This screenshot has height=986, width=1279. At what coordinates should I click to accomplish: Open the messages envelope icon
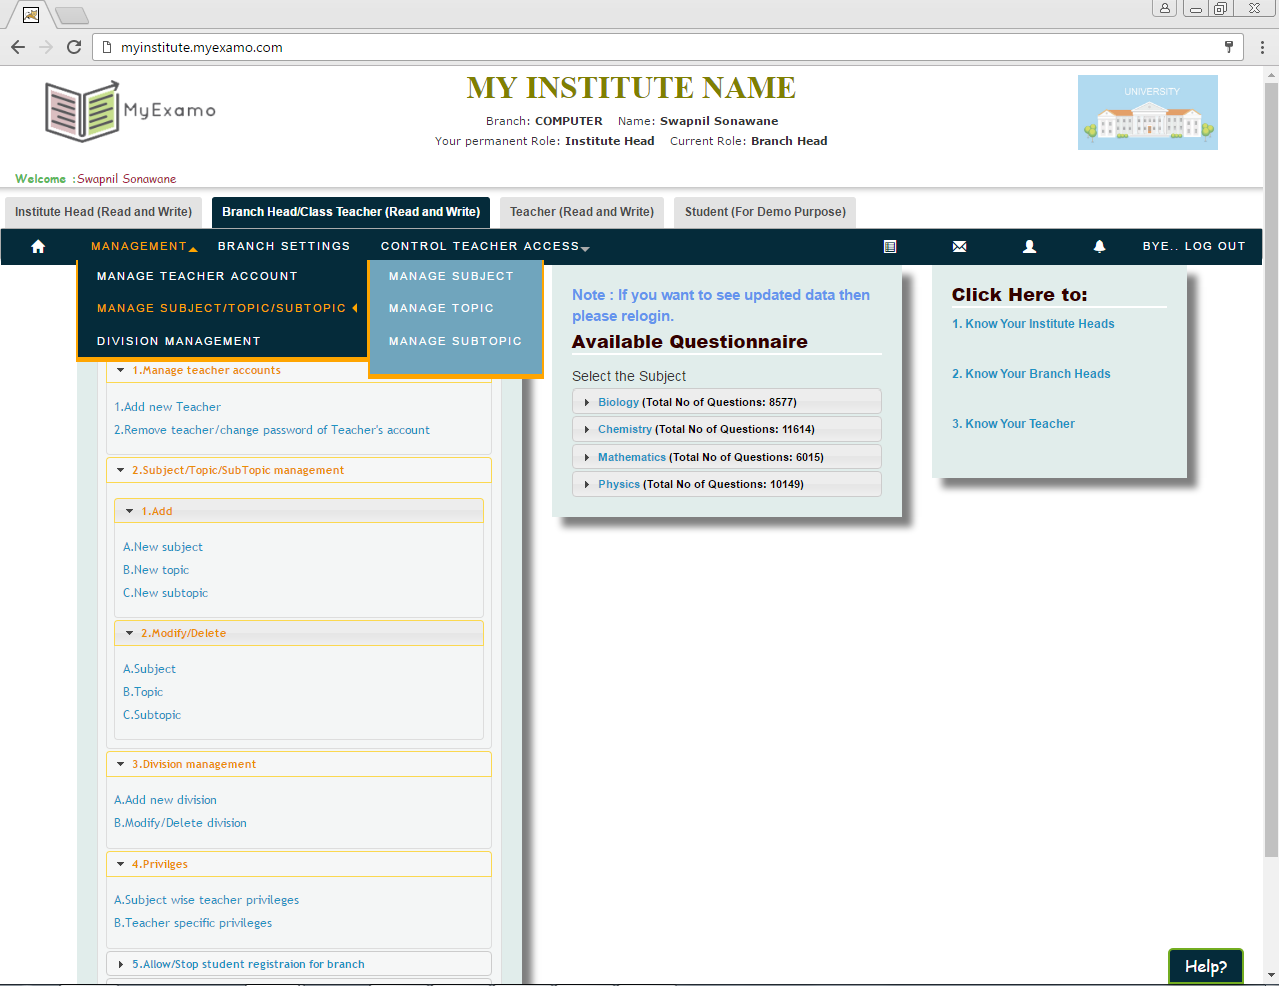[x=960, y=246]
